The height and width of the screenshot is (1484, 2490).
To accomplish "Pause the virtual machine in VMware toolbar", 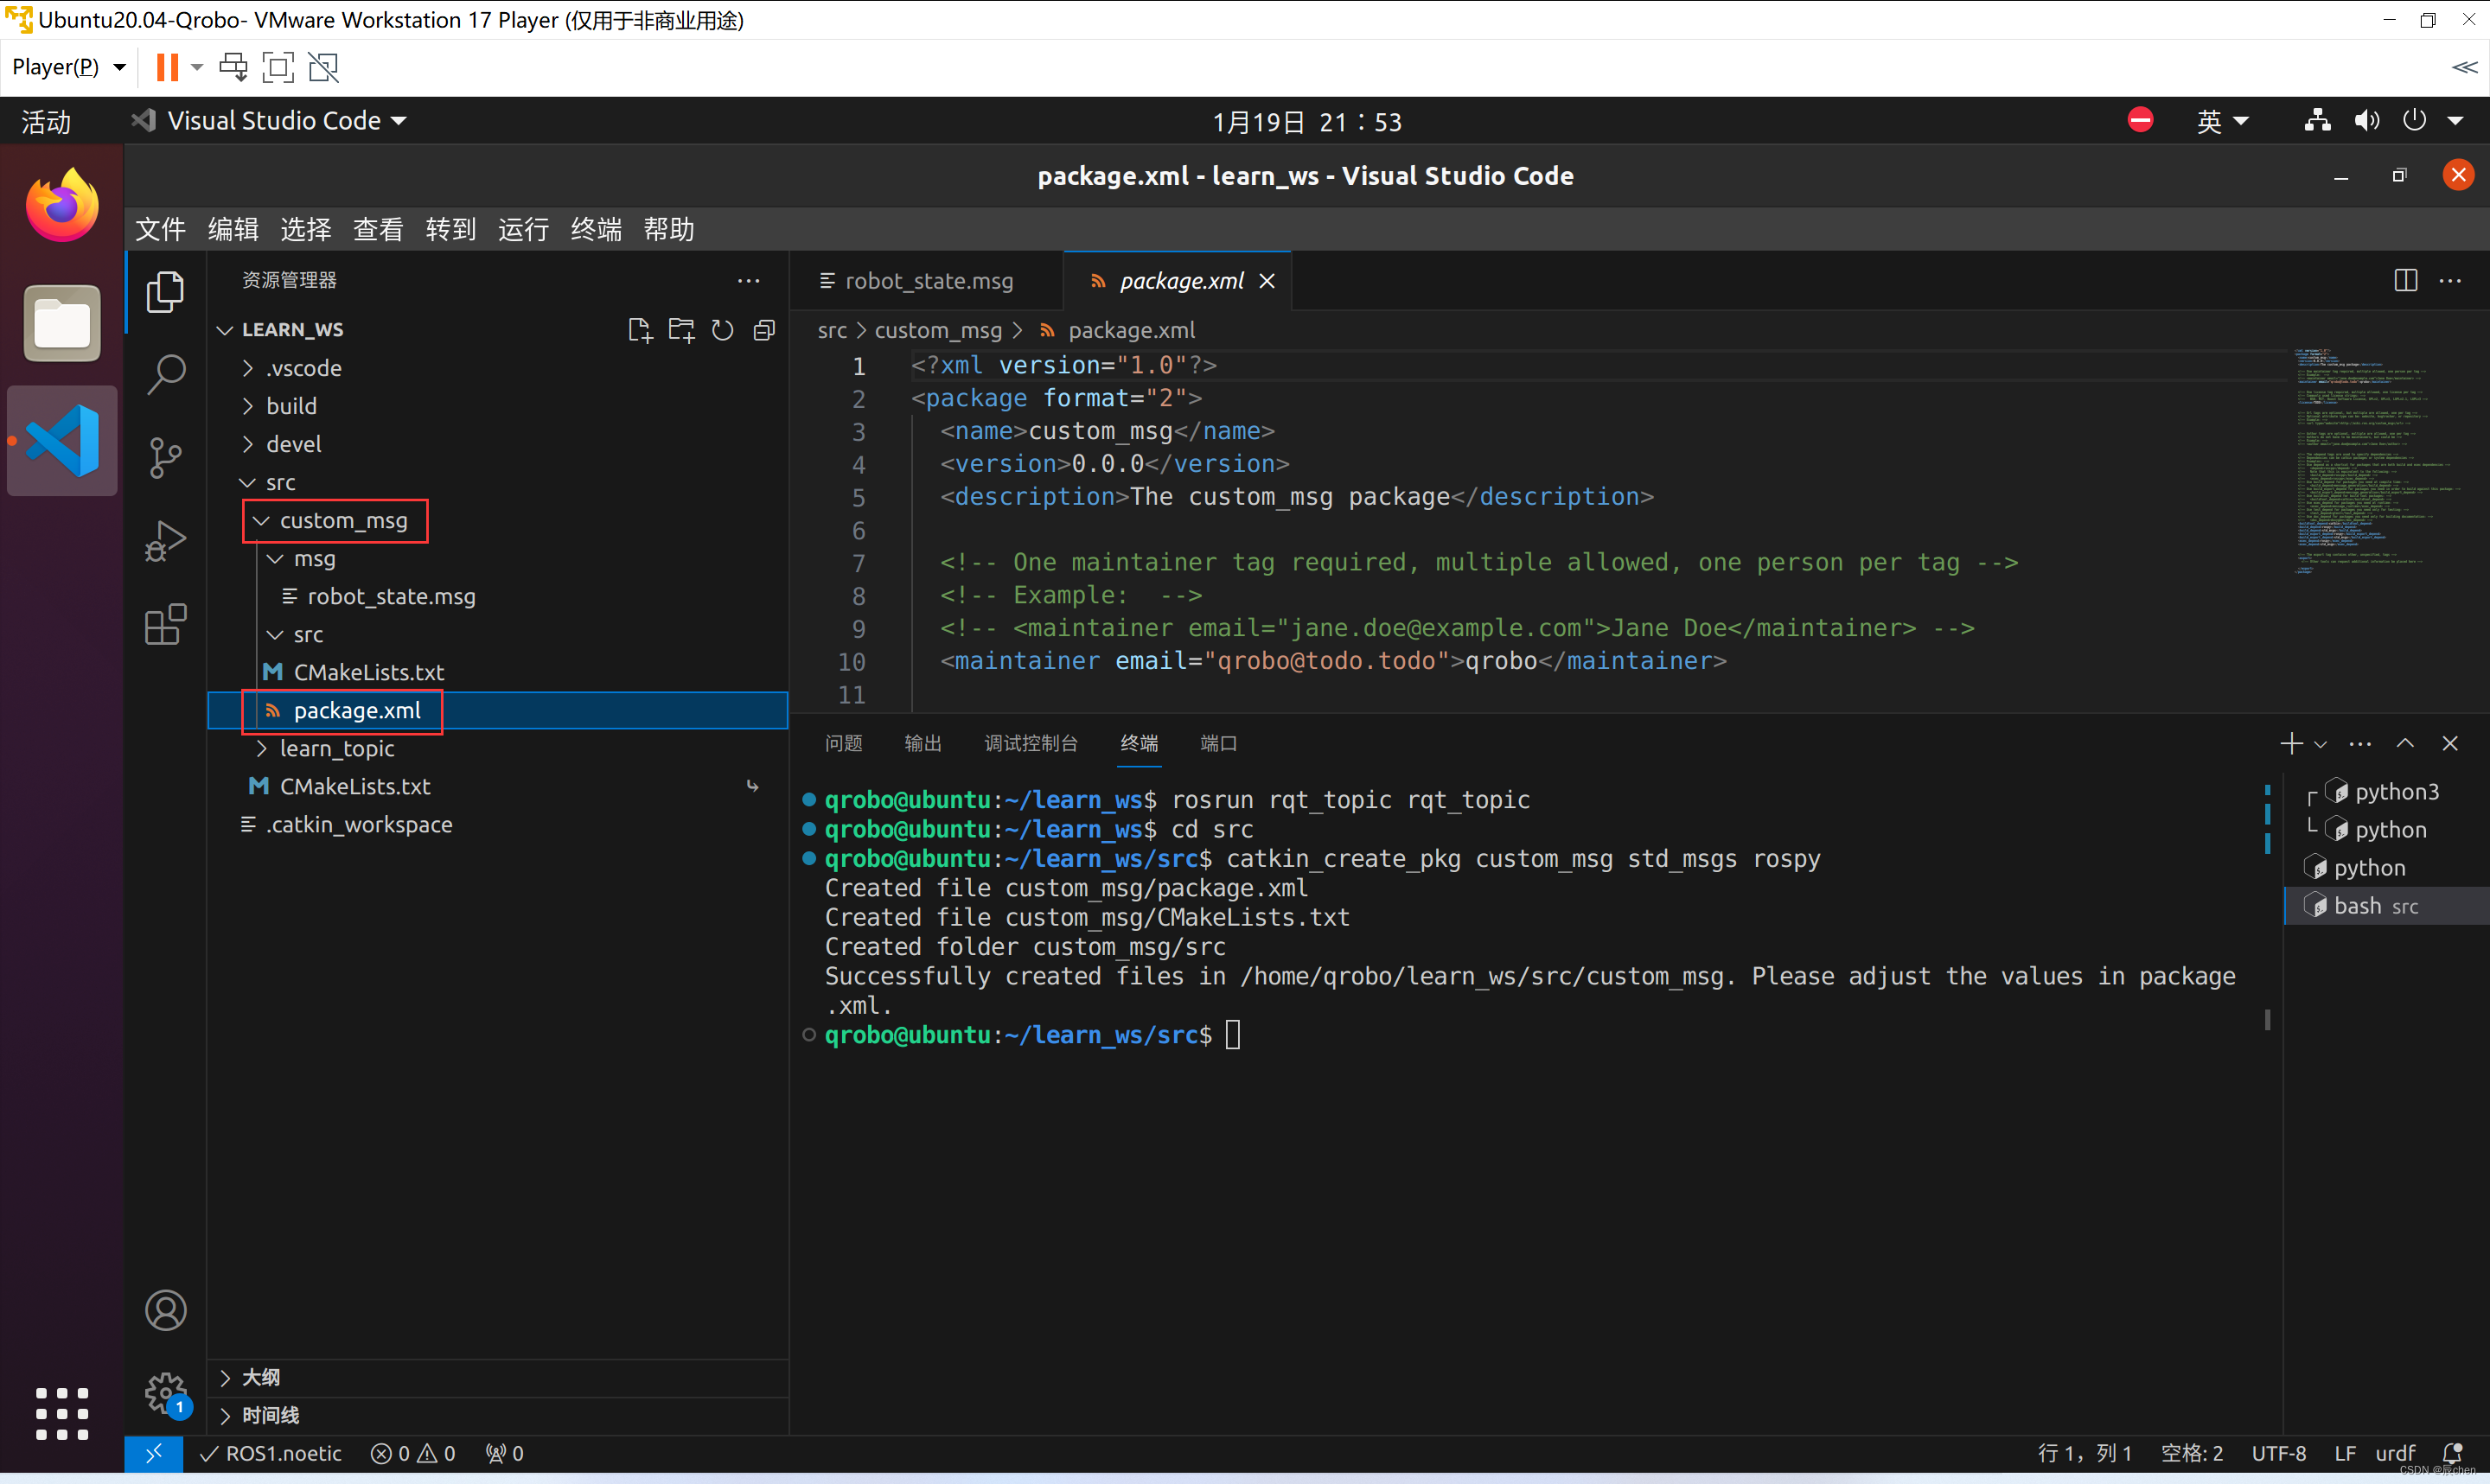I will pyautogui.click(x=166, y=67).
